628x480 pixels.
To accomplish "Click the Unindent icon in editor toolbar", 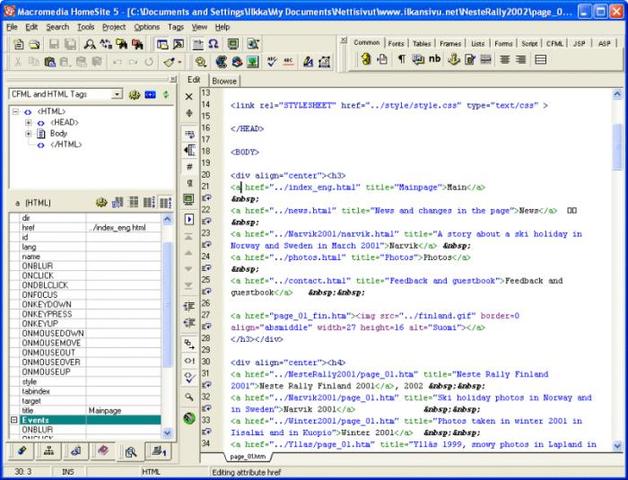I will click(x=189, y=323).
